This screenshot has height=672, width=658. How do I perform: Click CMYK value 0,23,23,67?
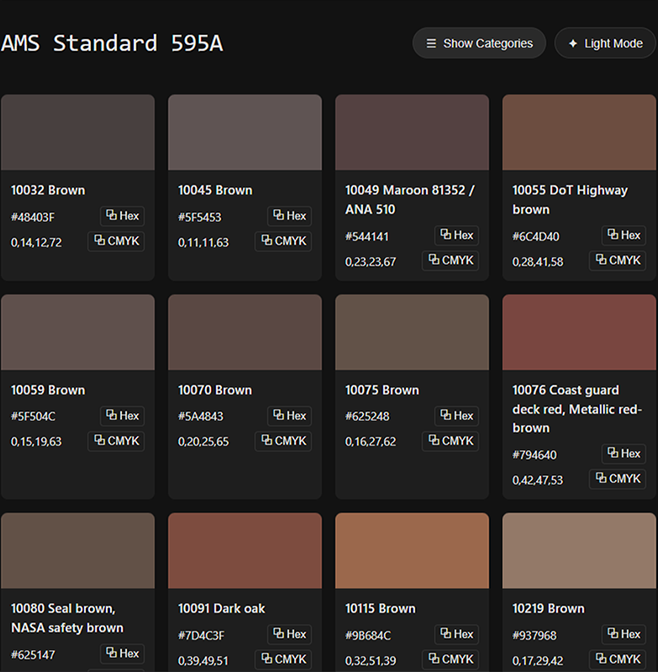click(371, 262)
